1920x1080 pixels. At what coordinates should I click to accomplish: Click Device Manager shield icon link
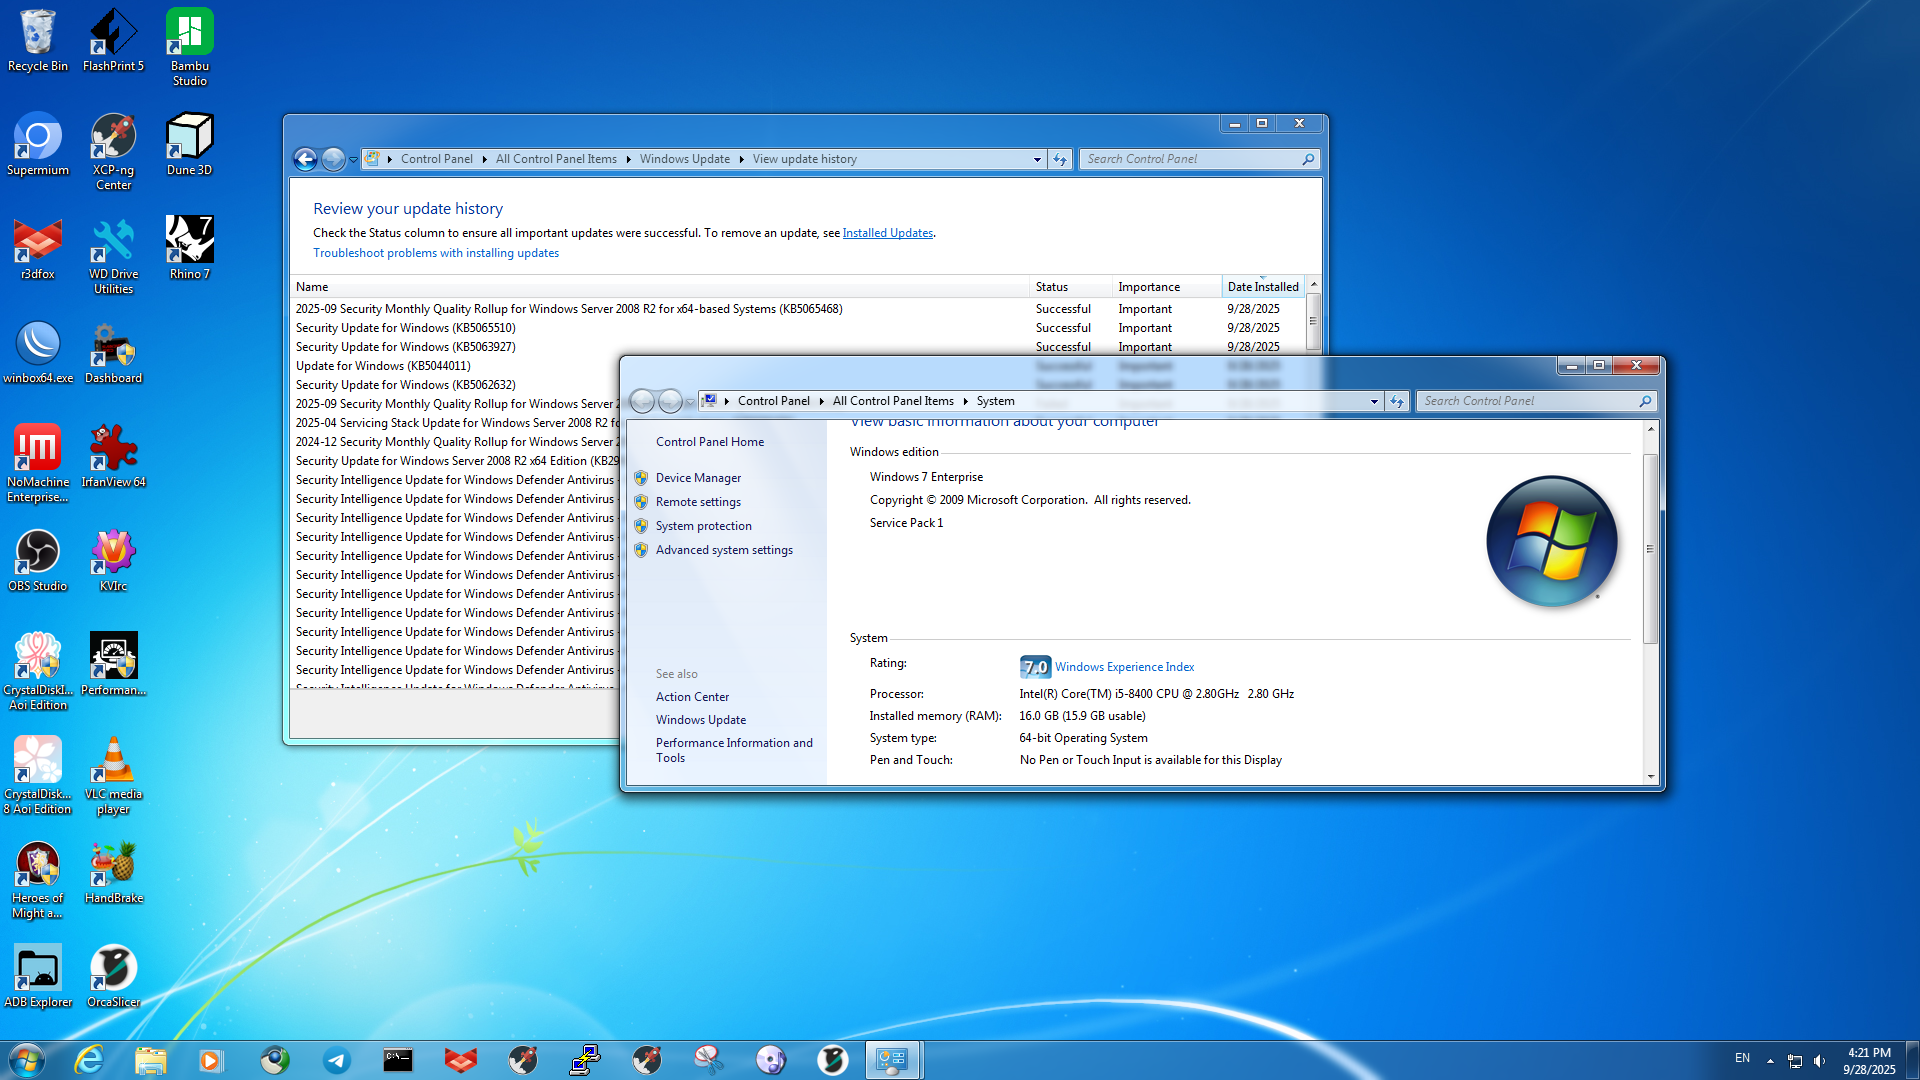[698, 478]
